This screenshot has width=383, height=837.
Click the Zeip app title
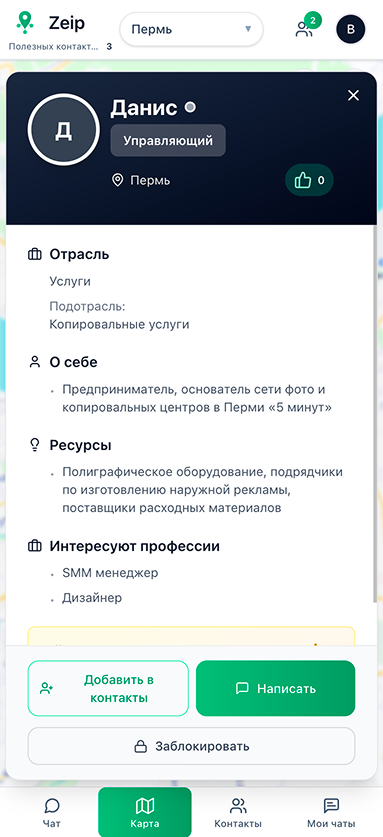point(67,23)
